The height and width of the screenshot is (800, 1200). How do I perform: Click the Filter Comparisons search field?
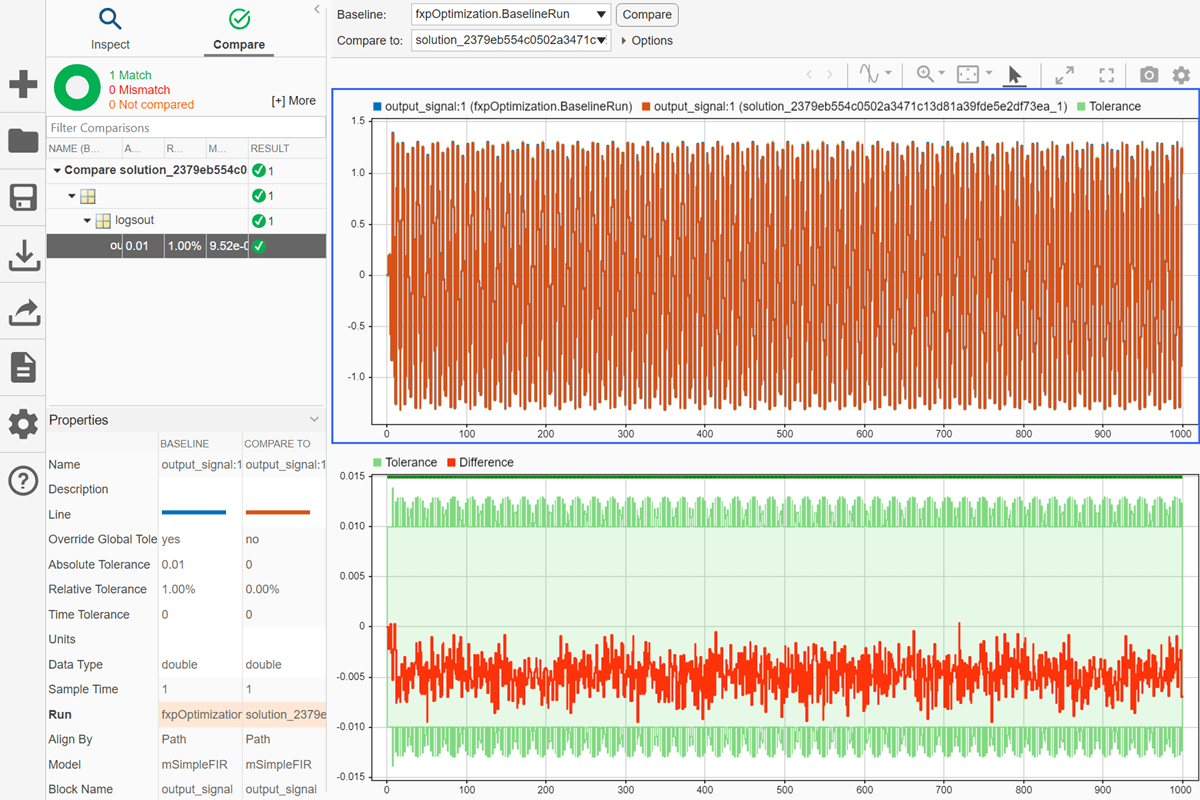tap(186, 128)
